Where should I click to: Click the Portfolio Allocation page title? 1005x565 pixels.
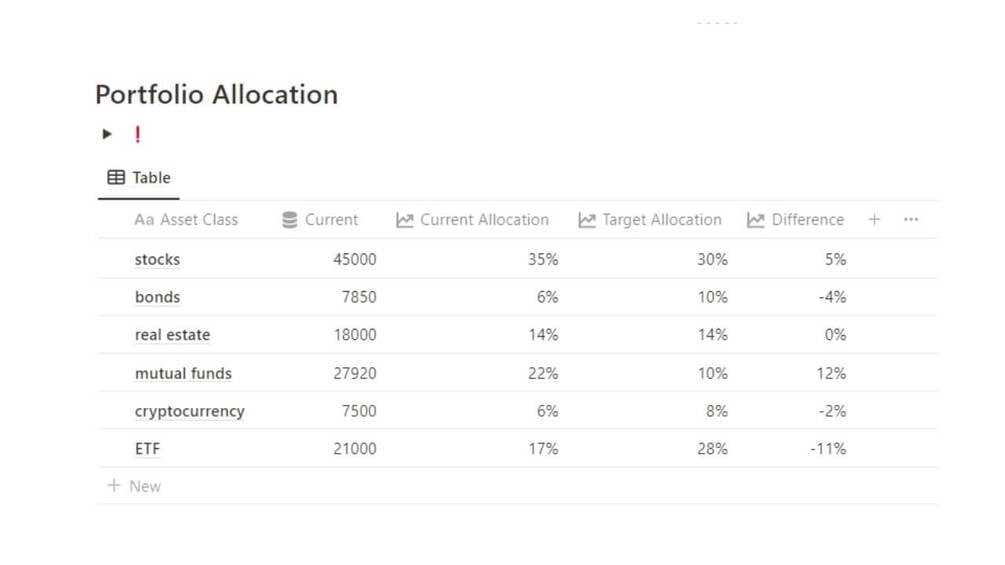click(x=216, y=95)
